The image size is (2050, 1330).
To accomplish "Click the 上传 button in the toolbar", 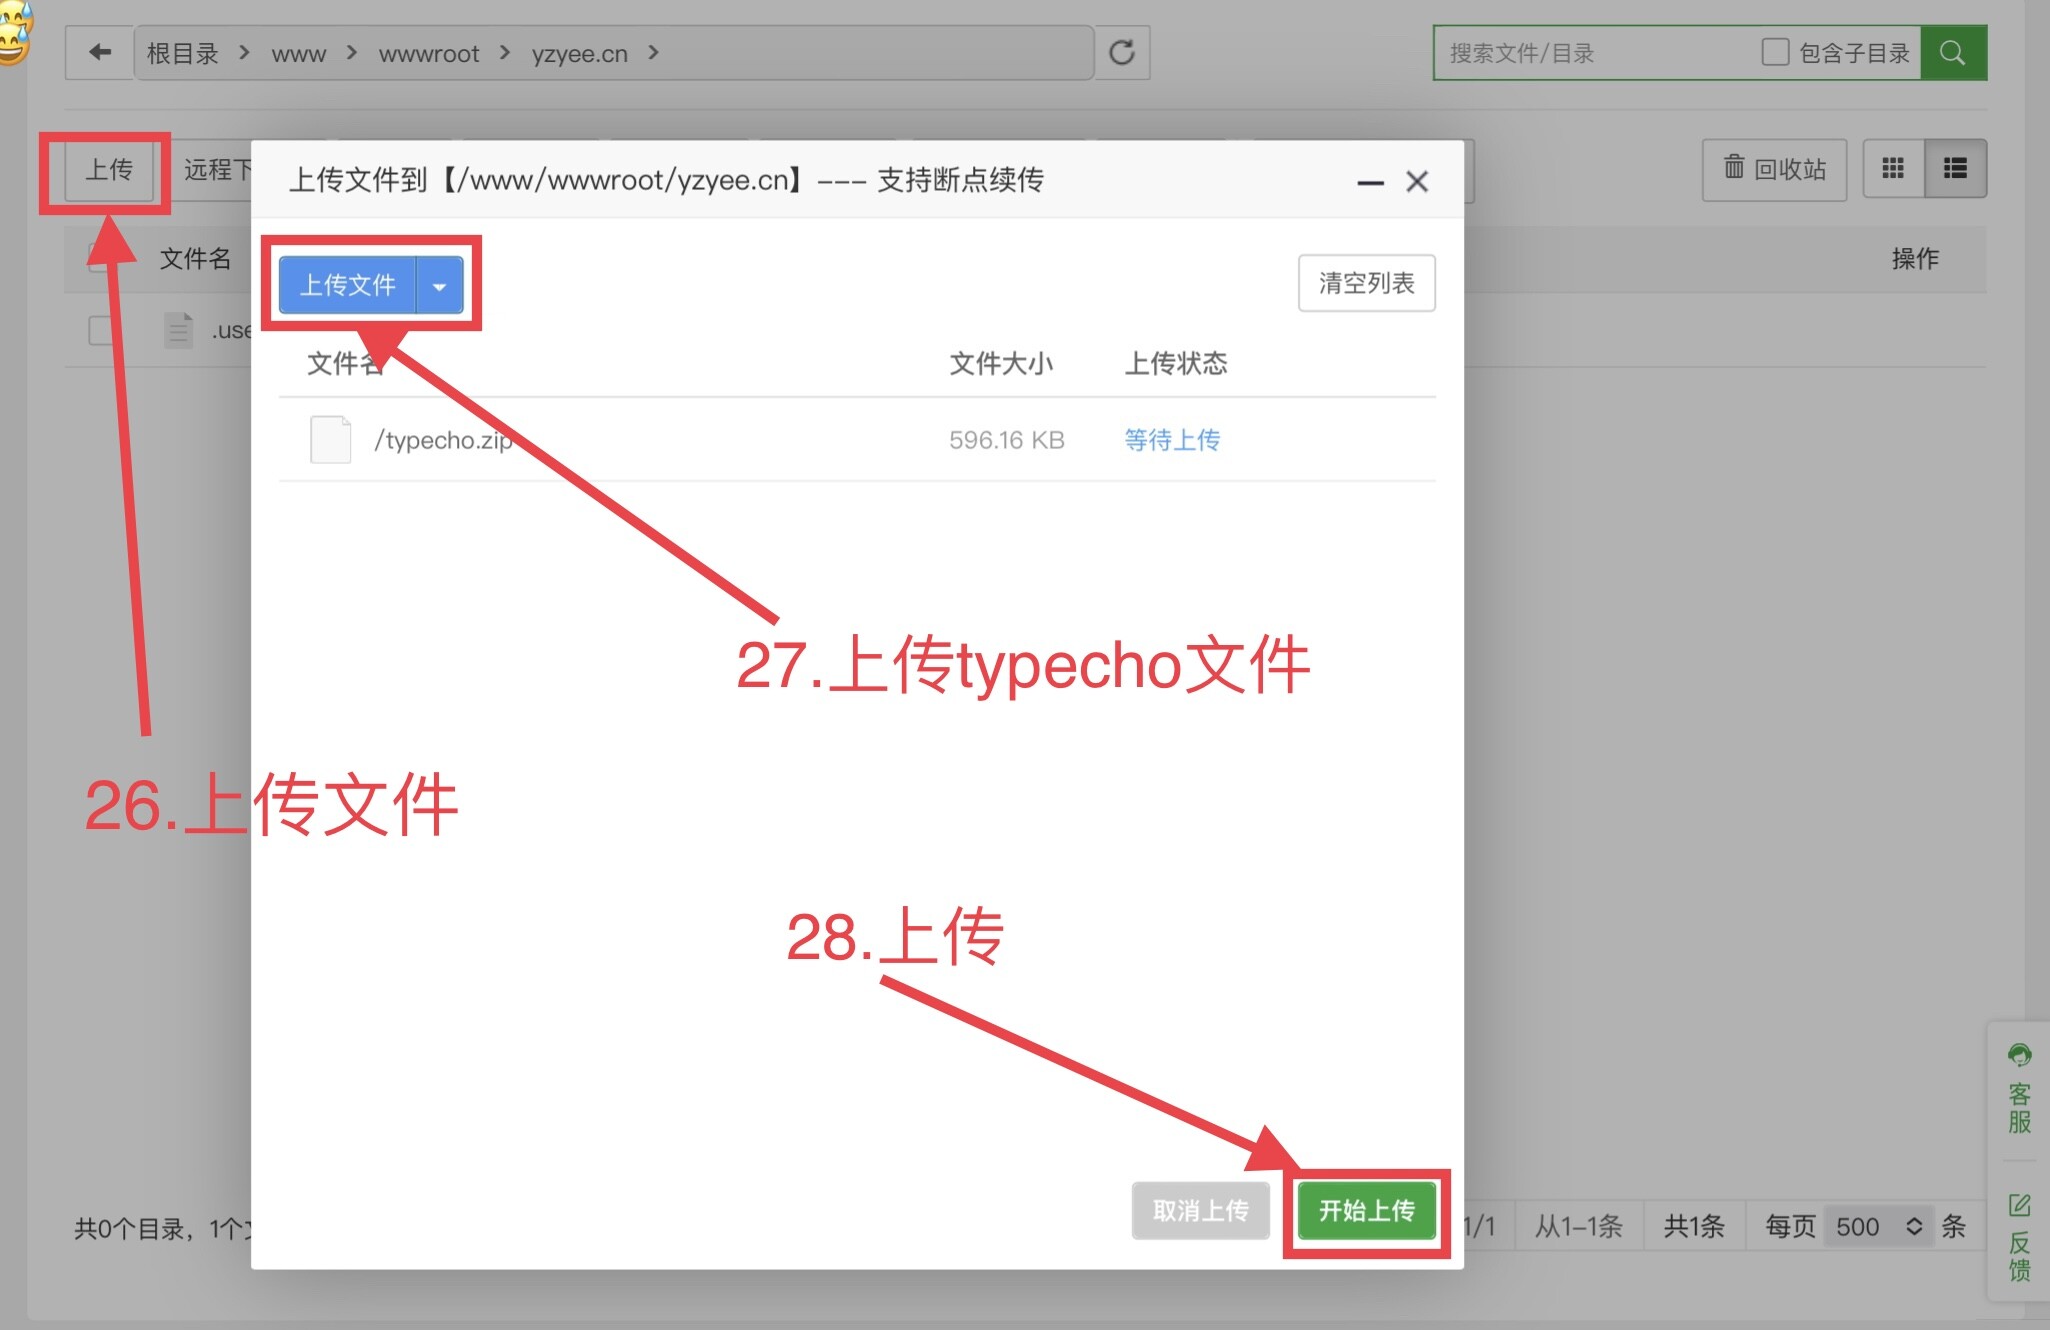I will (x=109, y=170).
